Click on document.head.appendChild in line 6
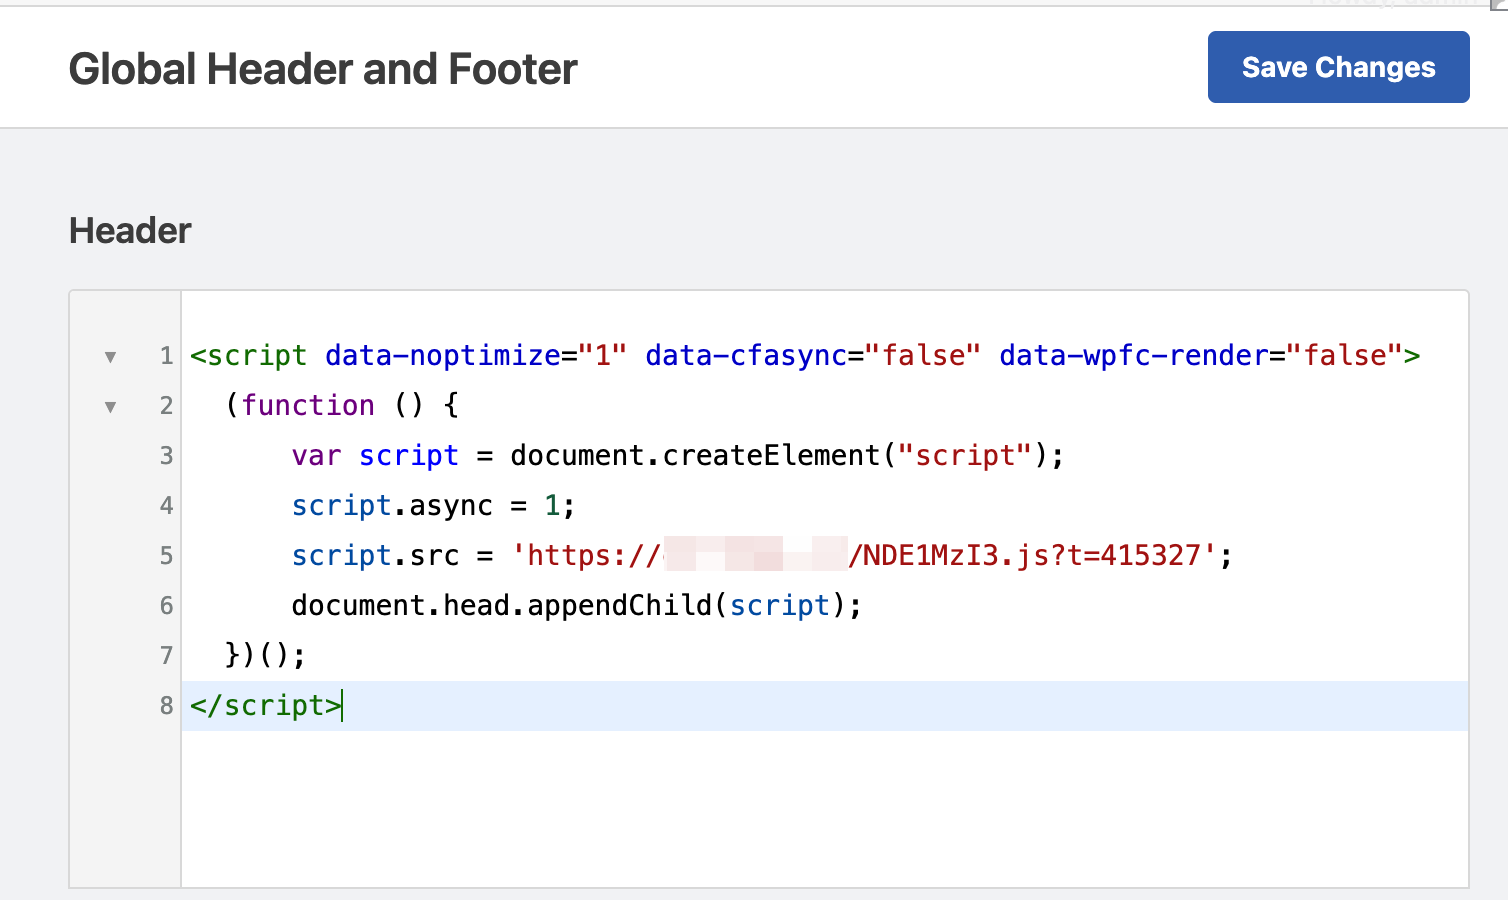This screenshot has height=900, width=1508. point(500,606)
